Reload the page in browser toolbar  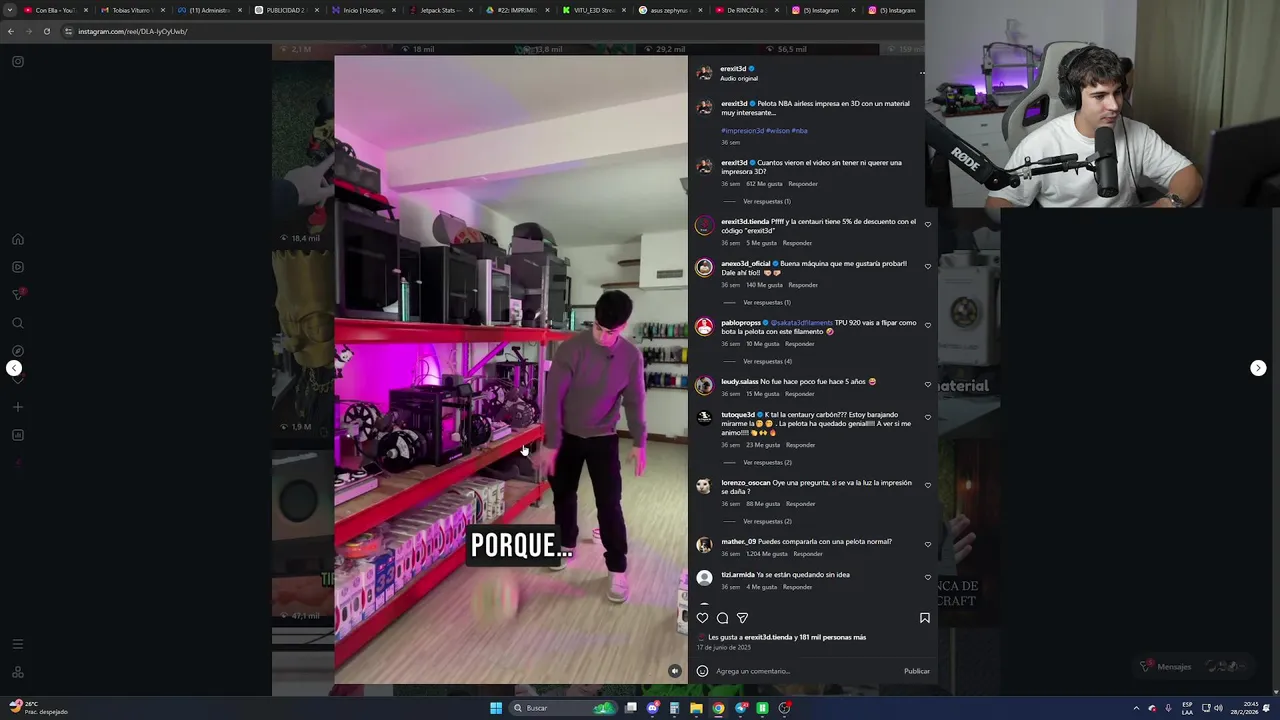pyautogui.click(x=46, y=31)
